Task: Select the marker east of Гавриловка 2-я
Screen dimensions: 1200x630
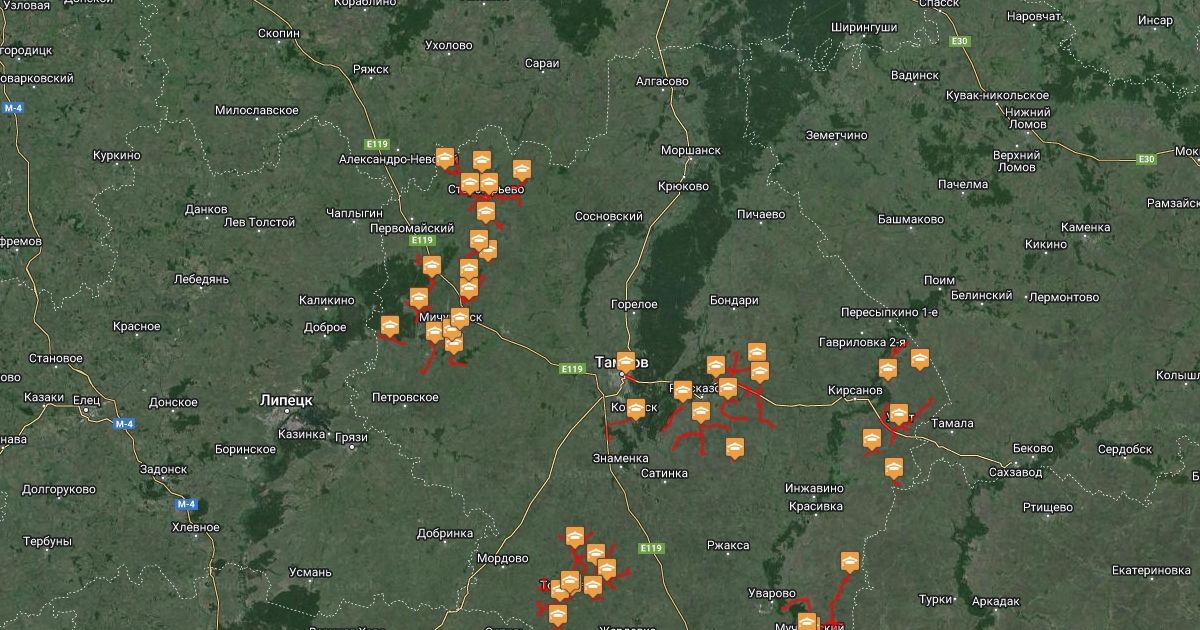Action: pyautogui.click(x=920, y=358)
